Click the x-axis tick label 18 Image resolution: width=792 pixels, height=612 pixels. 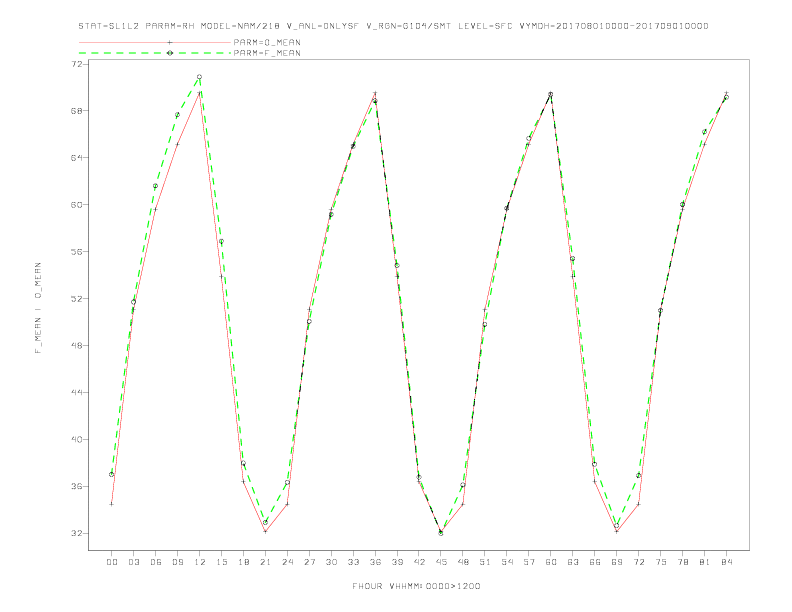[x=243, y=562]
